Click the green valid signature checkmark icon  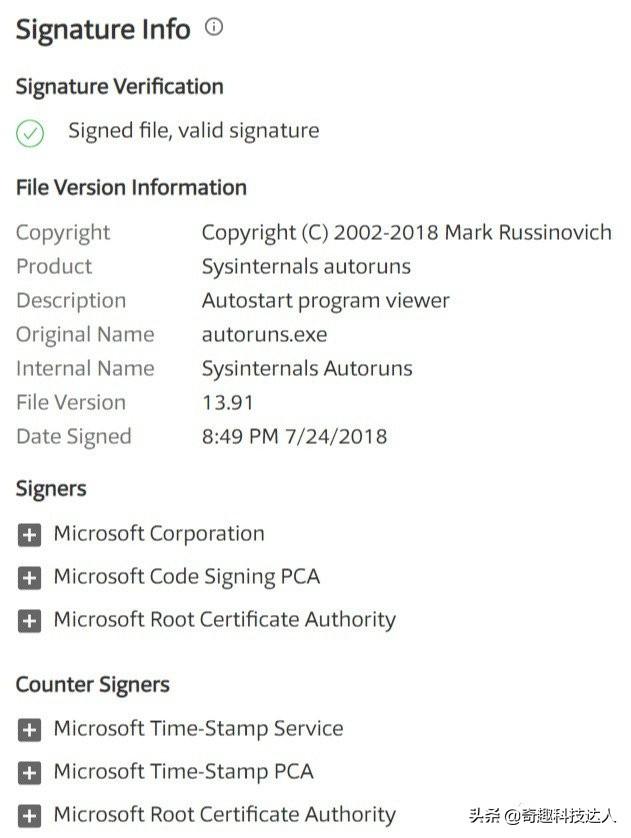coord(30,133)
